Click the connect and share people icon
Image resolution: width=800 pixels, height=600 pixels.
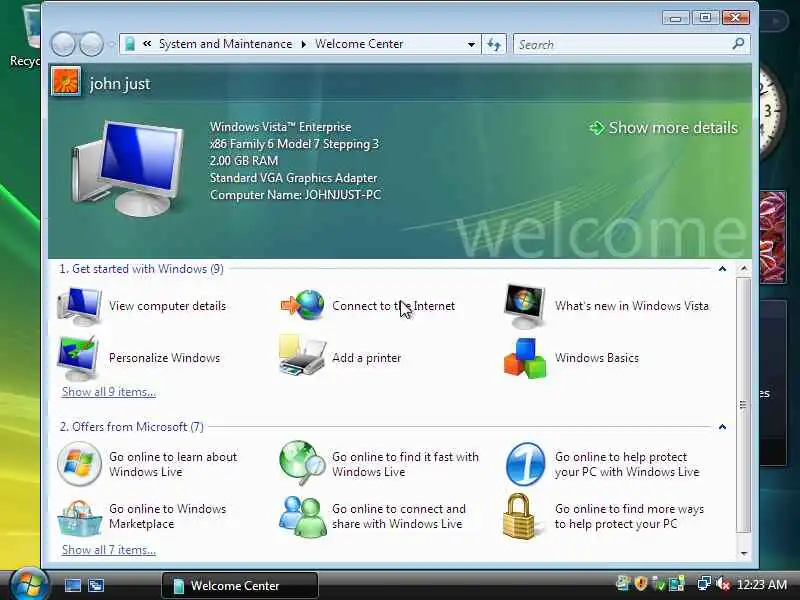tap(302, 517)
